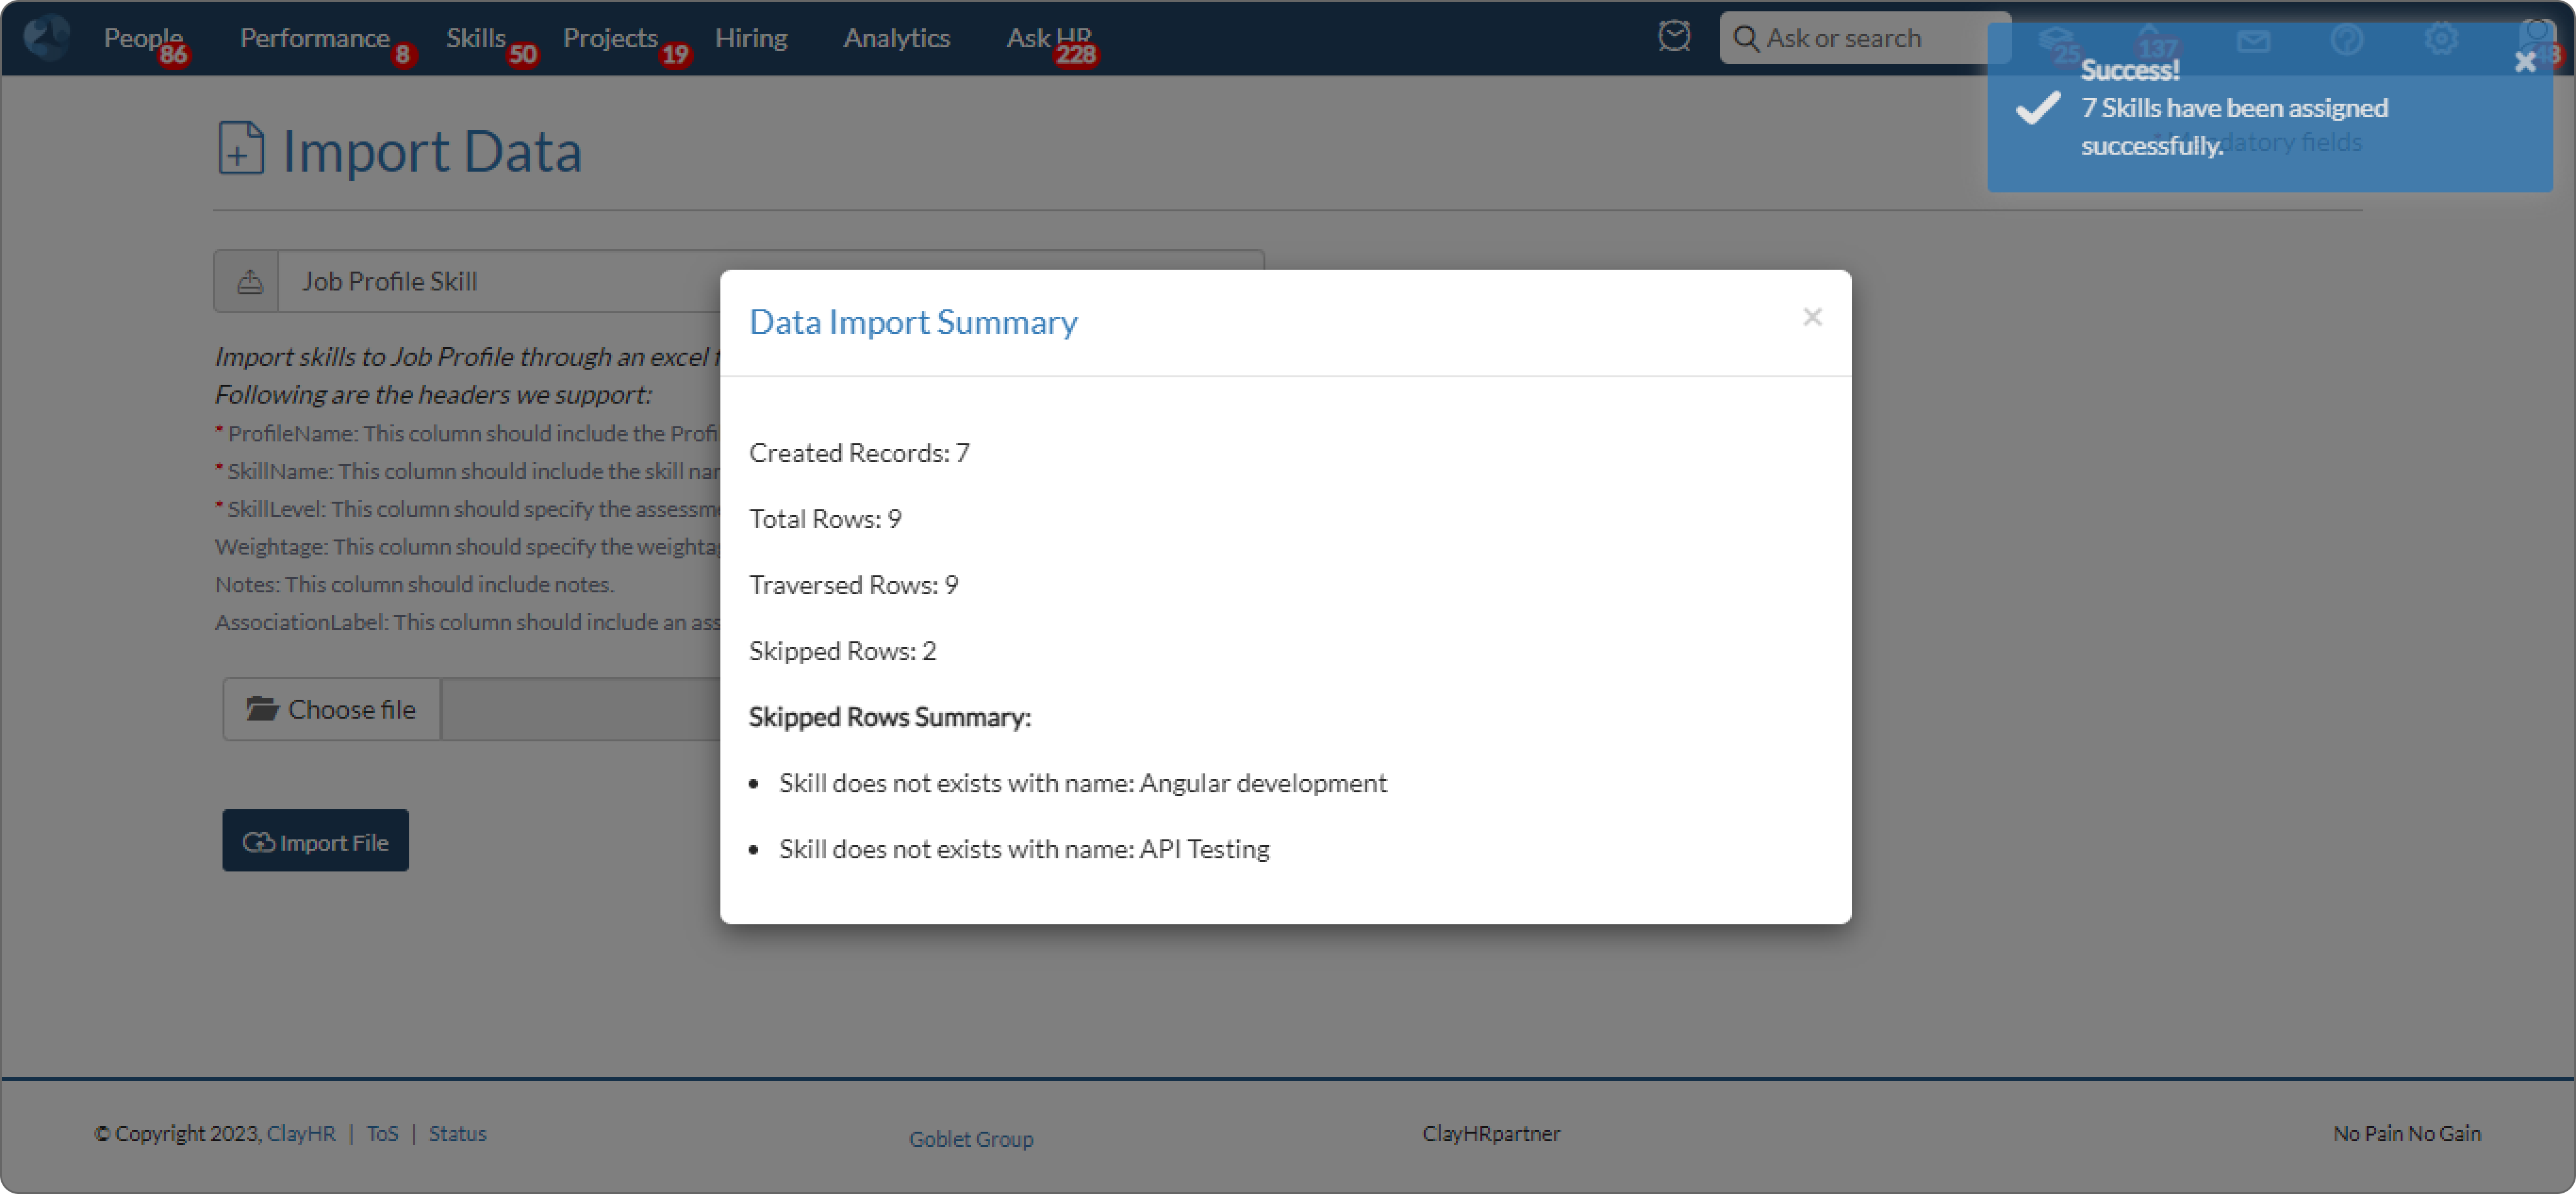Open the Projects menu
2576x1194 pixels.
pos(610,38)
